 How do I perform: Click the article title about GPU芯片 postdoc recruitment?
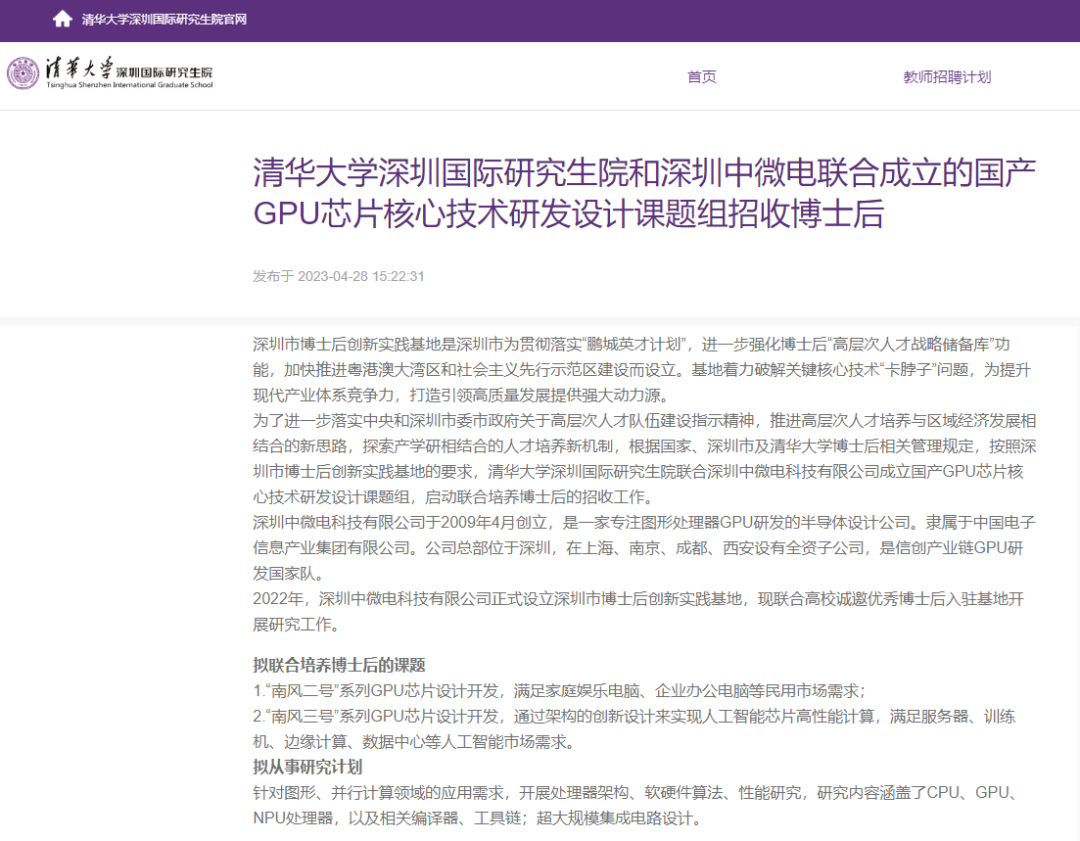click(644, 193)
